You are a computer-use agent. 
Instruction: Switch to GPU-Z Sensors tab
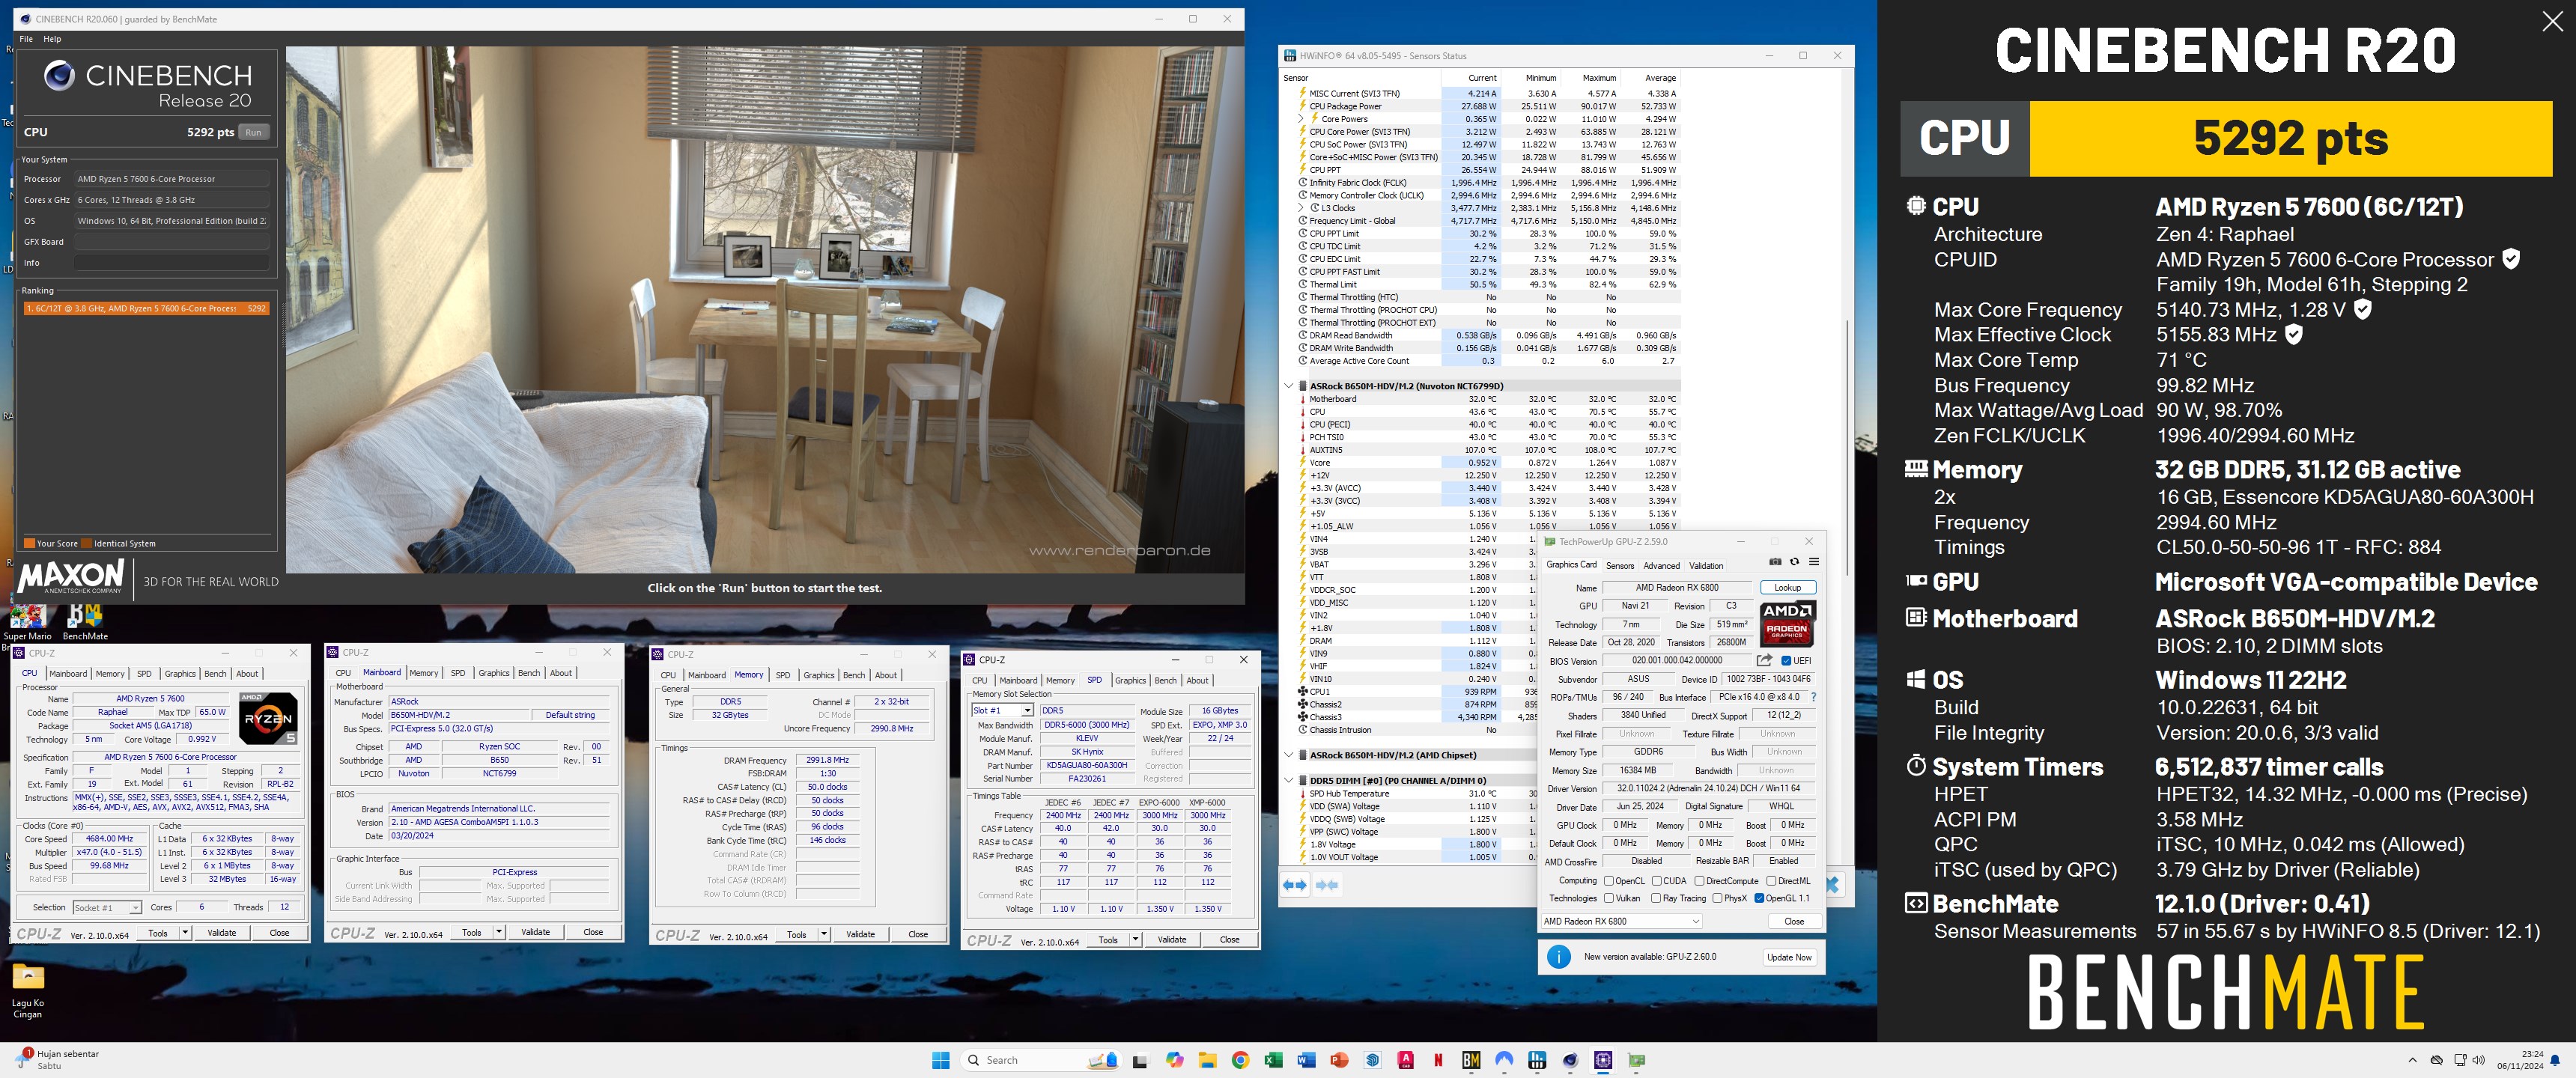[1620, 566]
